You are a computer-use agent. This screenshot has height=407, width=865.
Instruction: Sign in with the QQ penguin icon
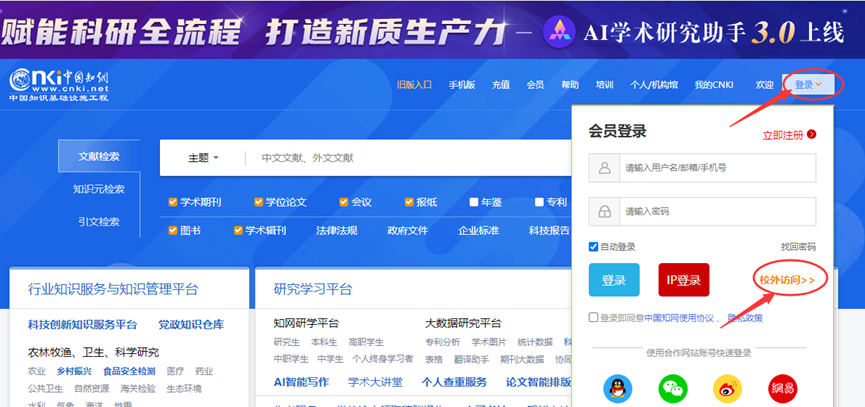coord(617,389)
